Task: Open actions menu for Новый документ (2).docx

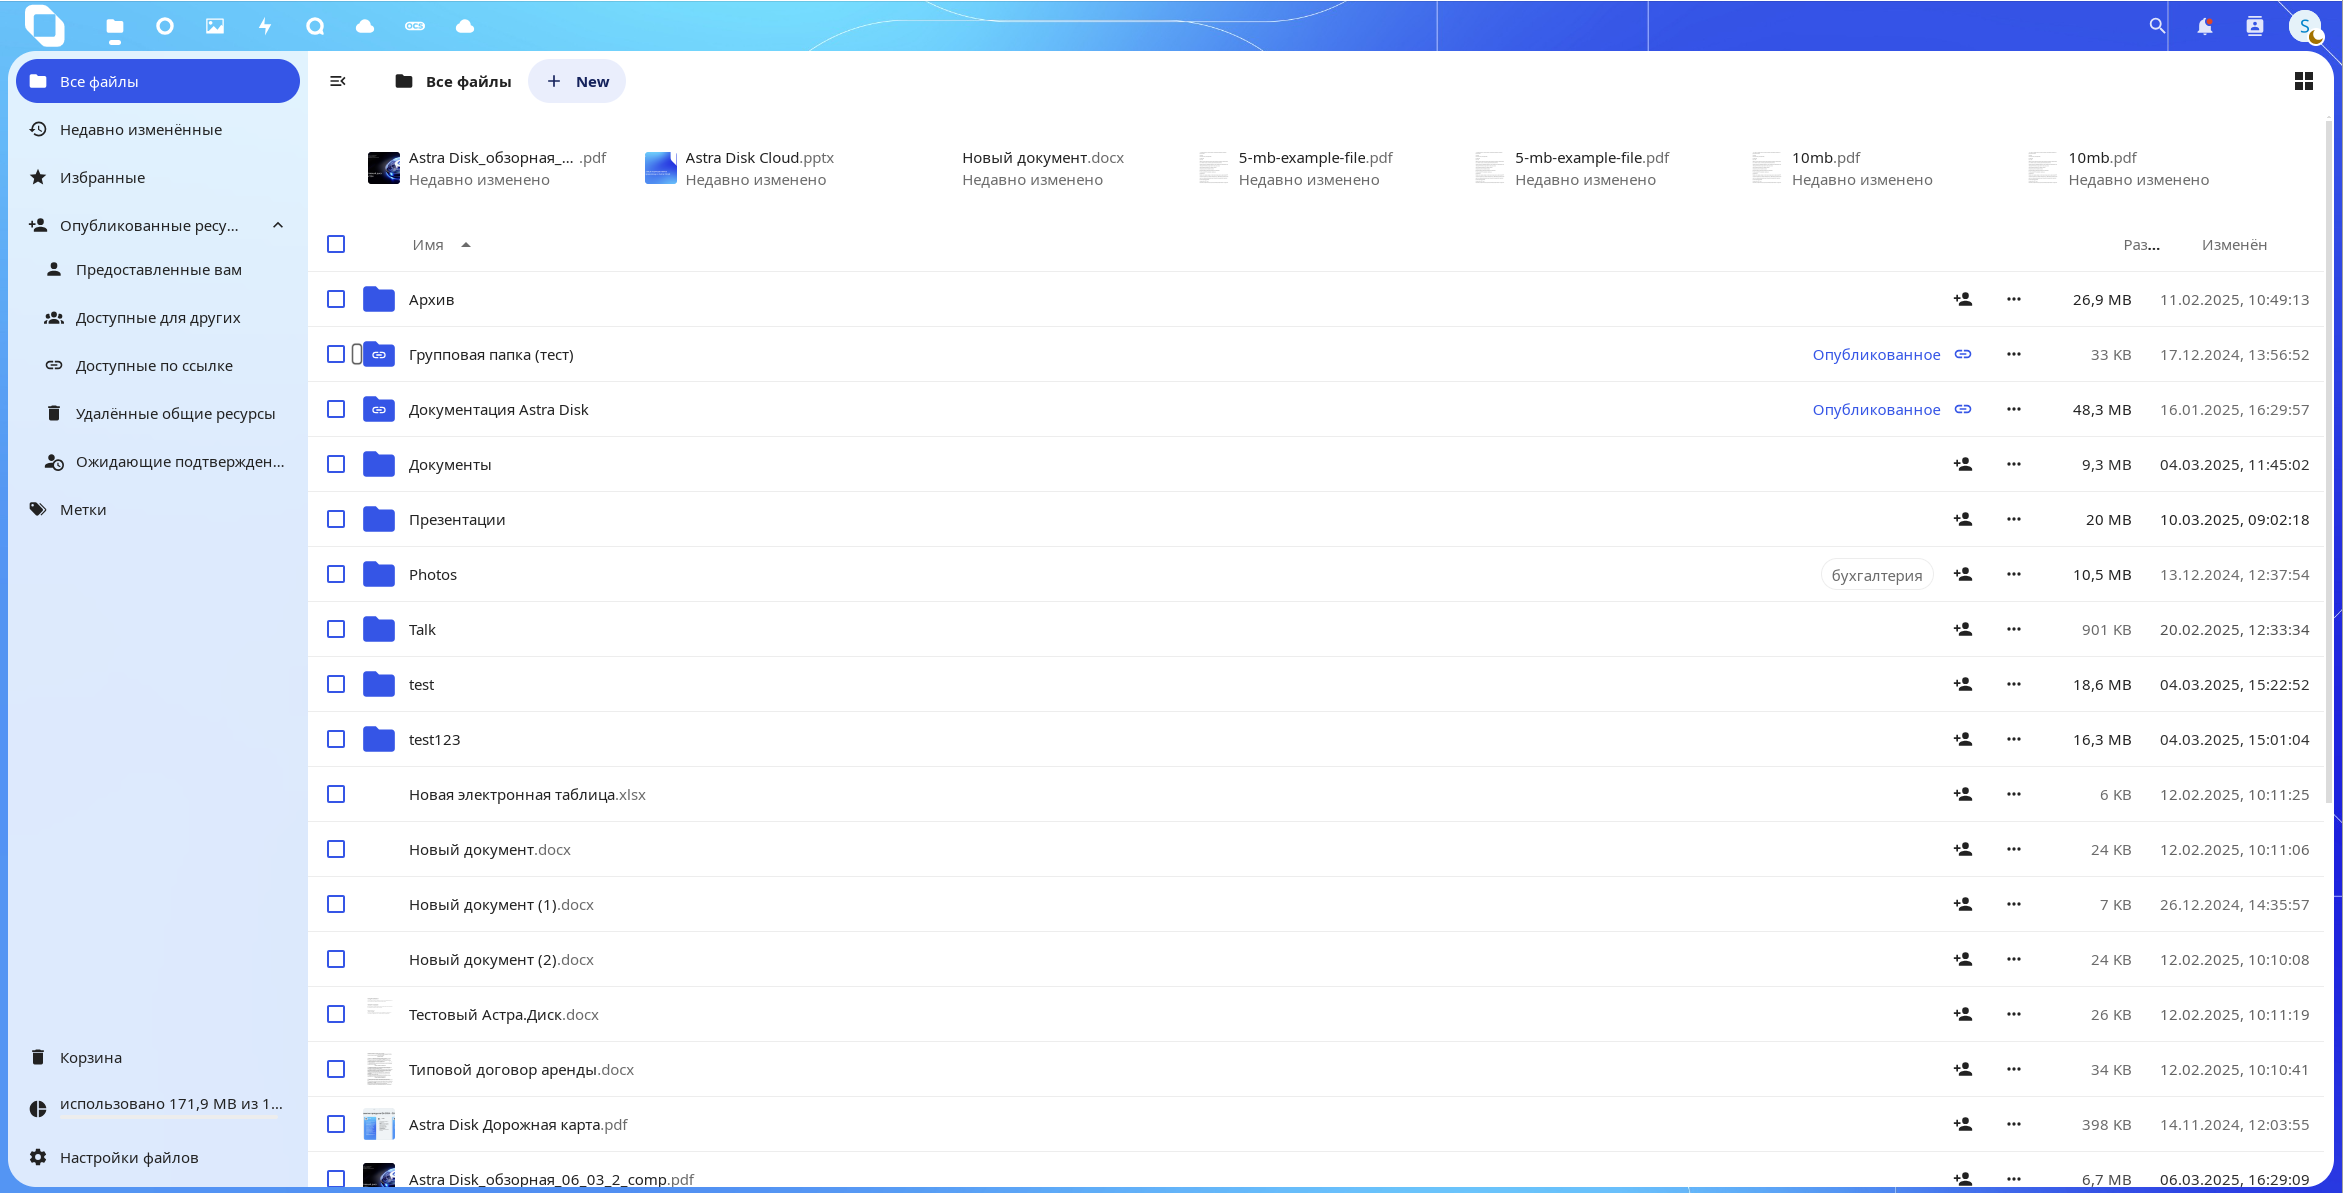Action: 2014,959
